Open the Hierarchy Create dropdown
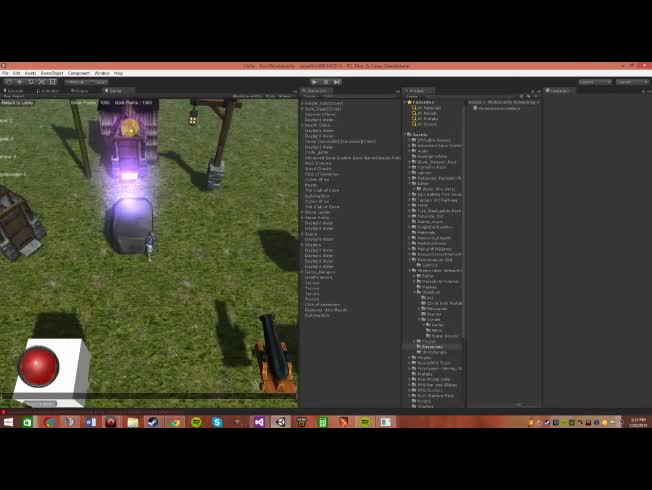 point(309,97)
